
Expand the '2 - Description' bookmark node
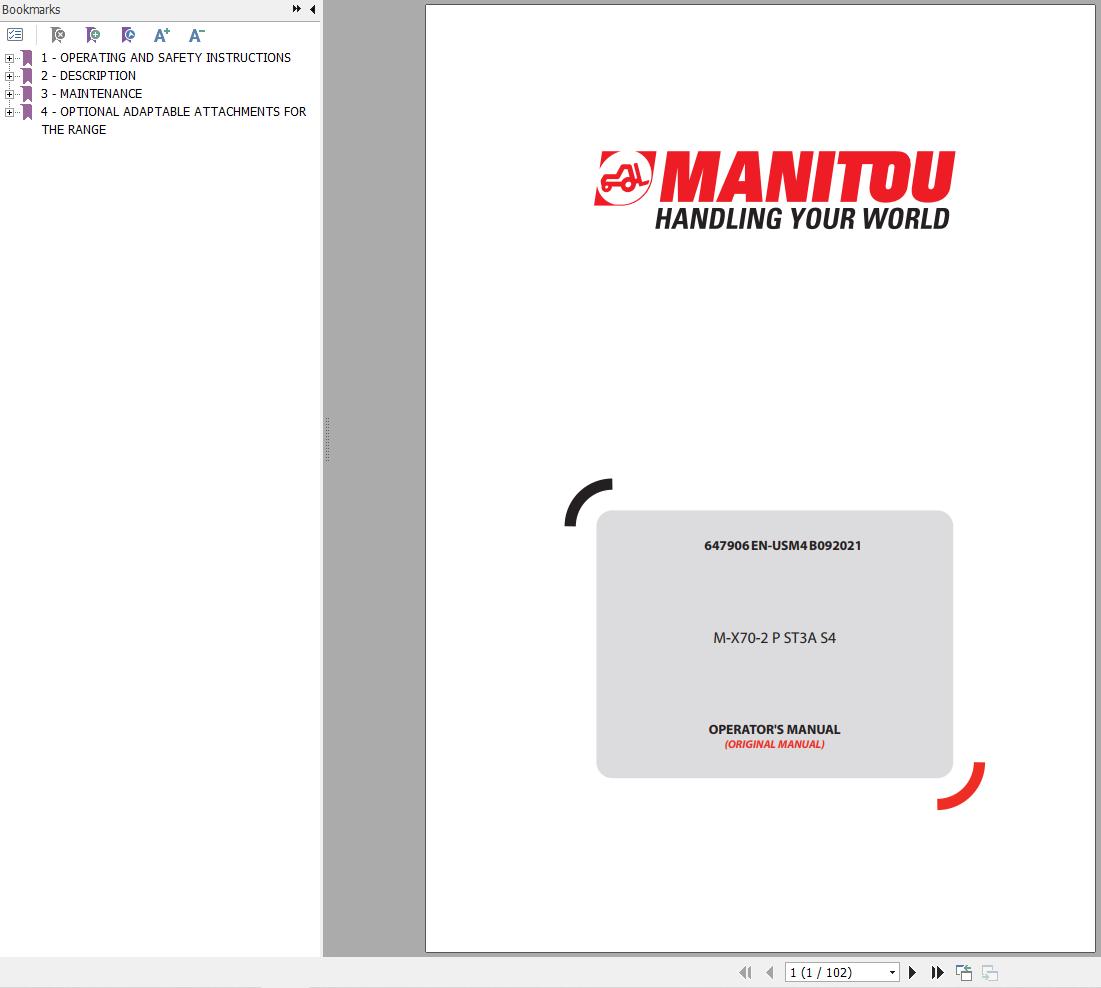click(x=9, y=76)
